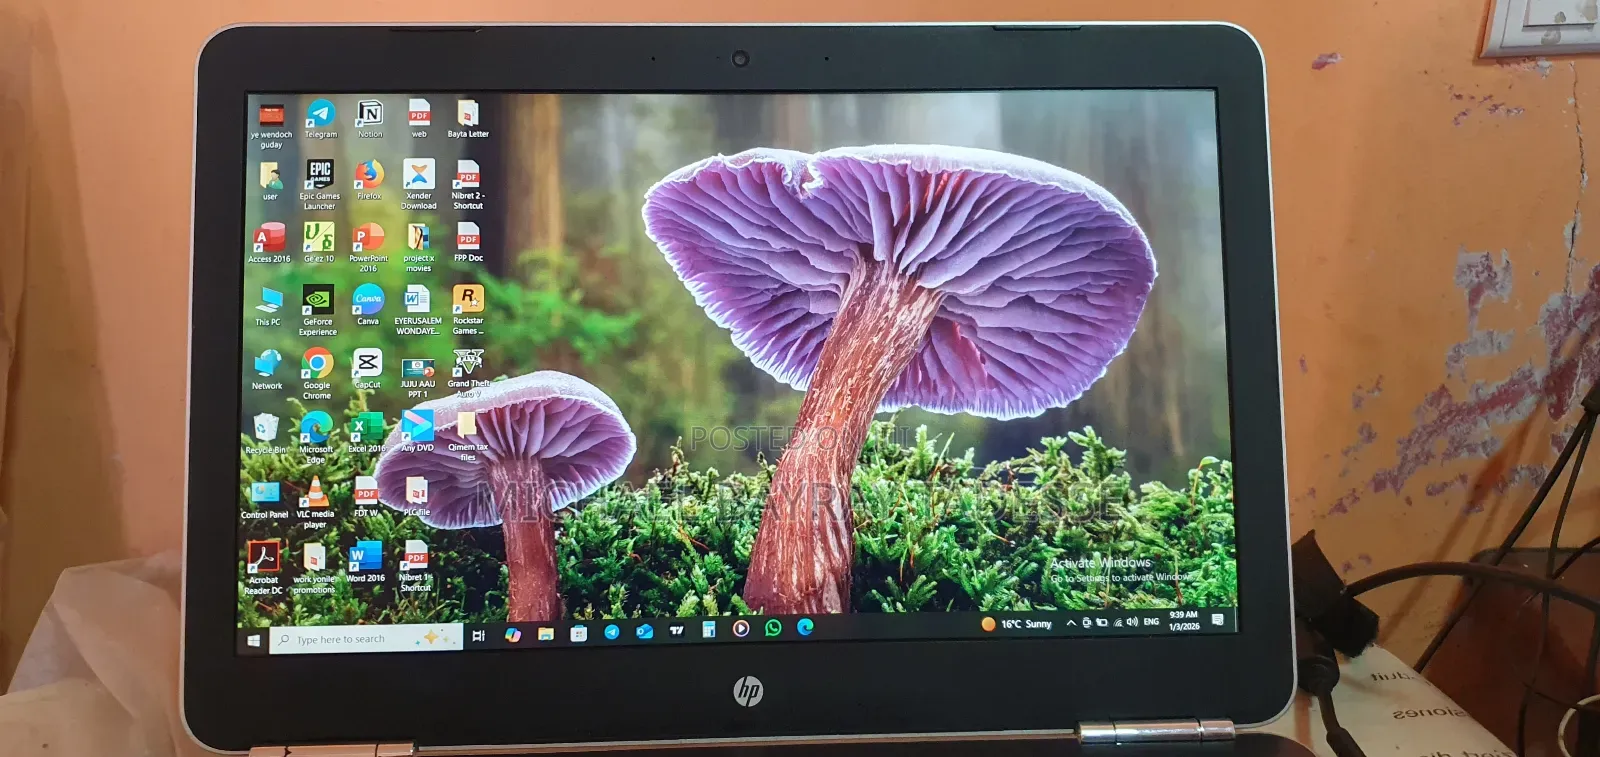Open the Telegram desktop shortcut
1600x757 pixels.
tap(320, 118)
